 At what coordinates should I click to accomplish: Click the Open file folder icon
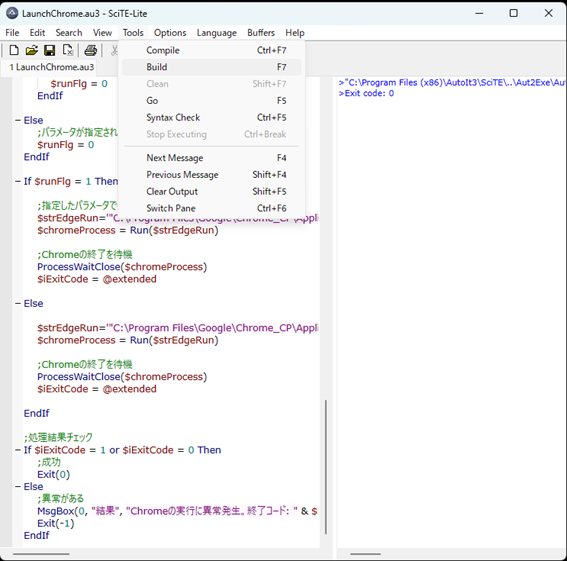tap(32, 50)
